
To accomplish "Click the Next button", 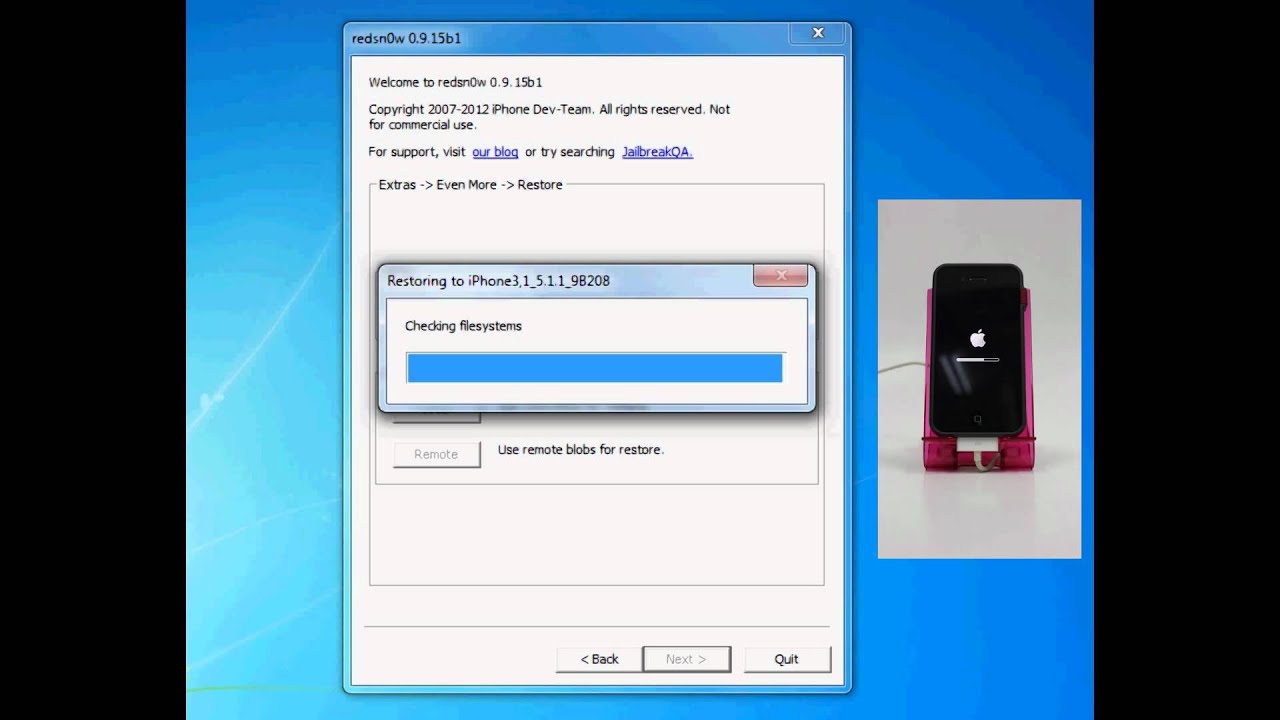I will pyautogui.click(x=686, y=659).
